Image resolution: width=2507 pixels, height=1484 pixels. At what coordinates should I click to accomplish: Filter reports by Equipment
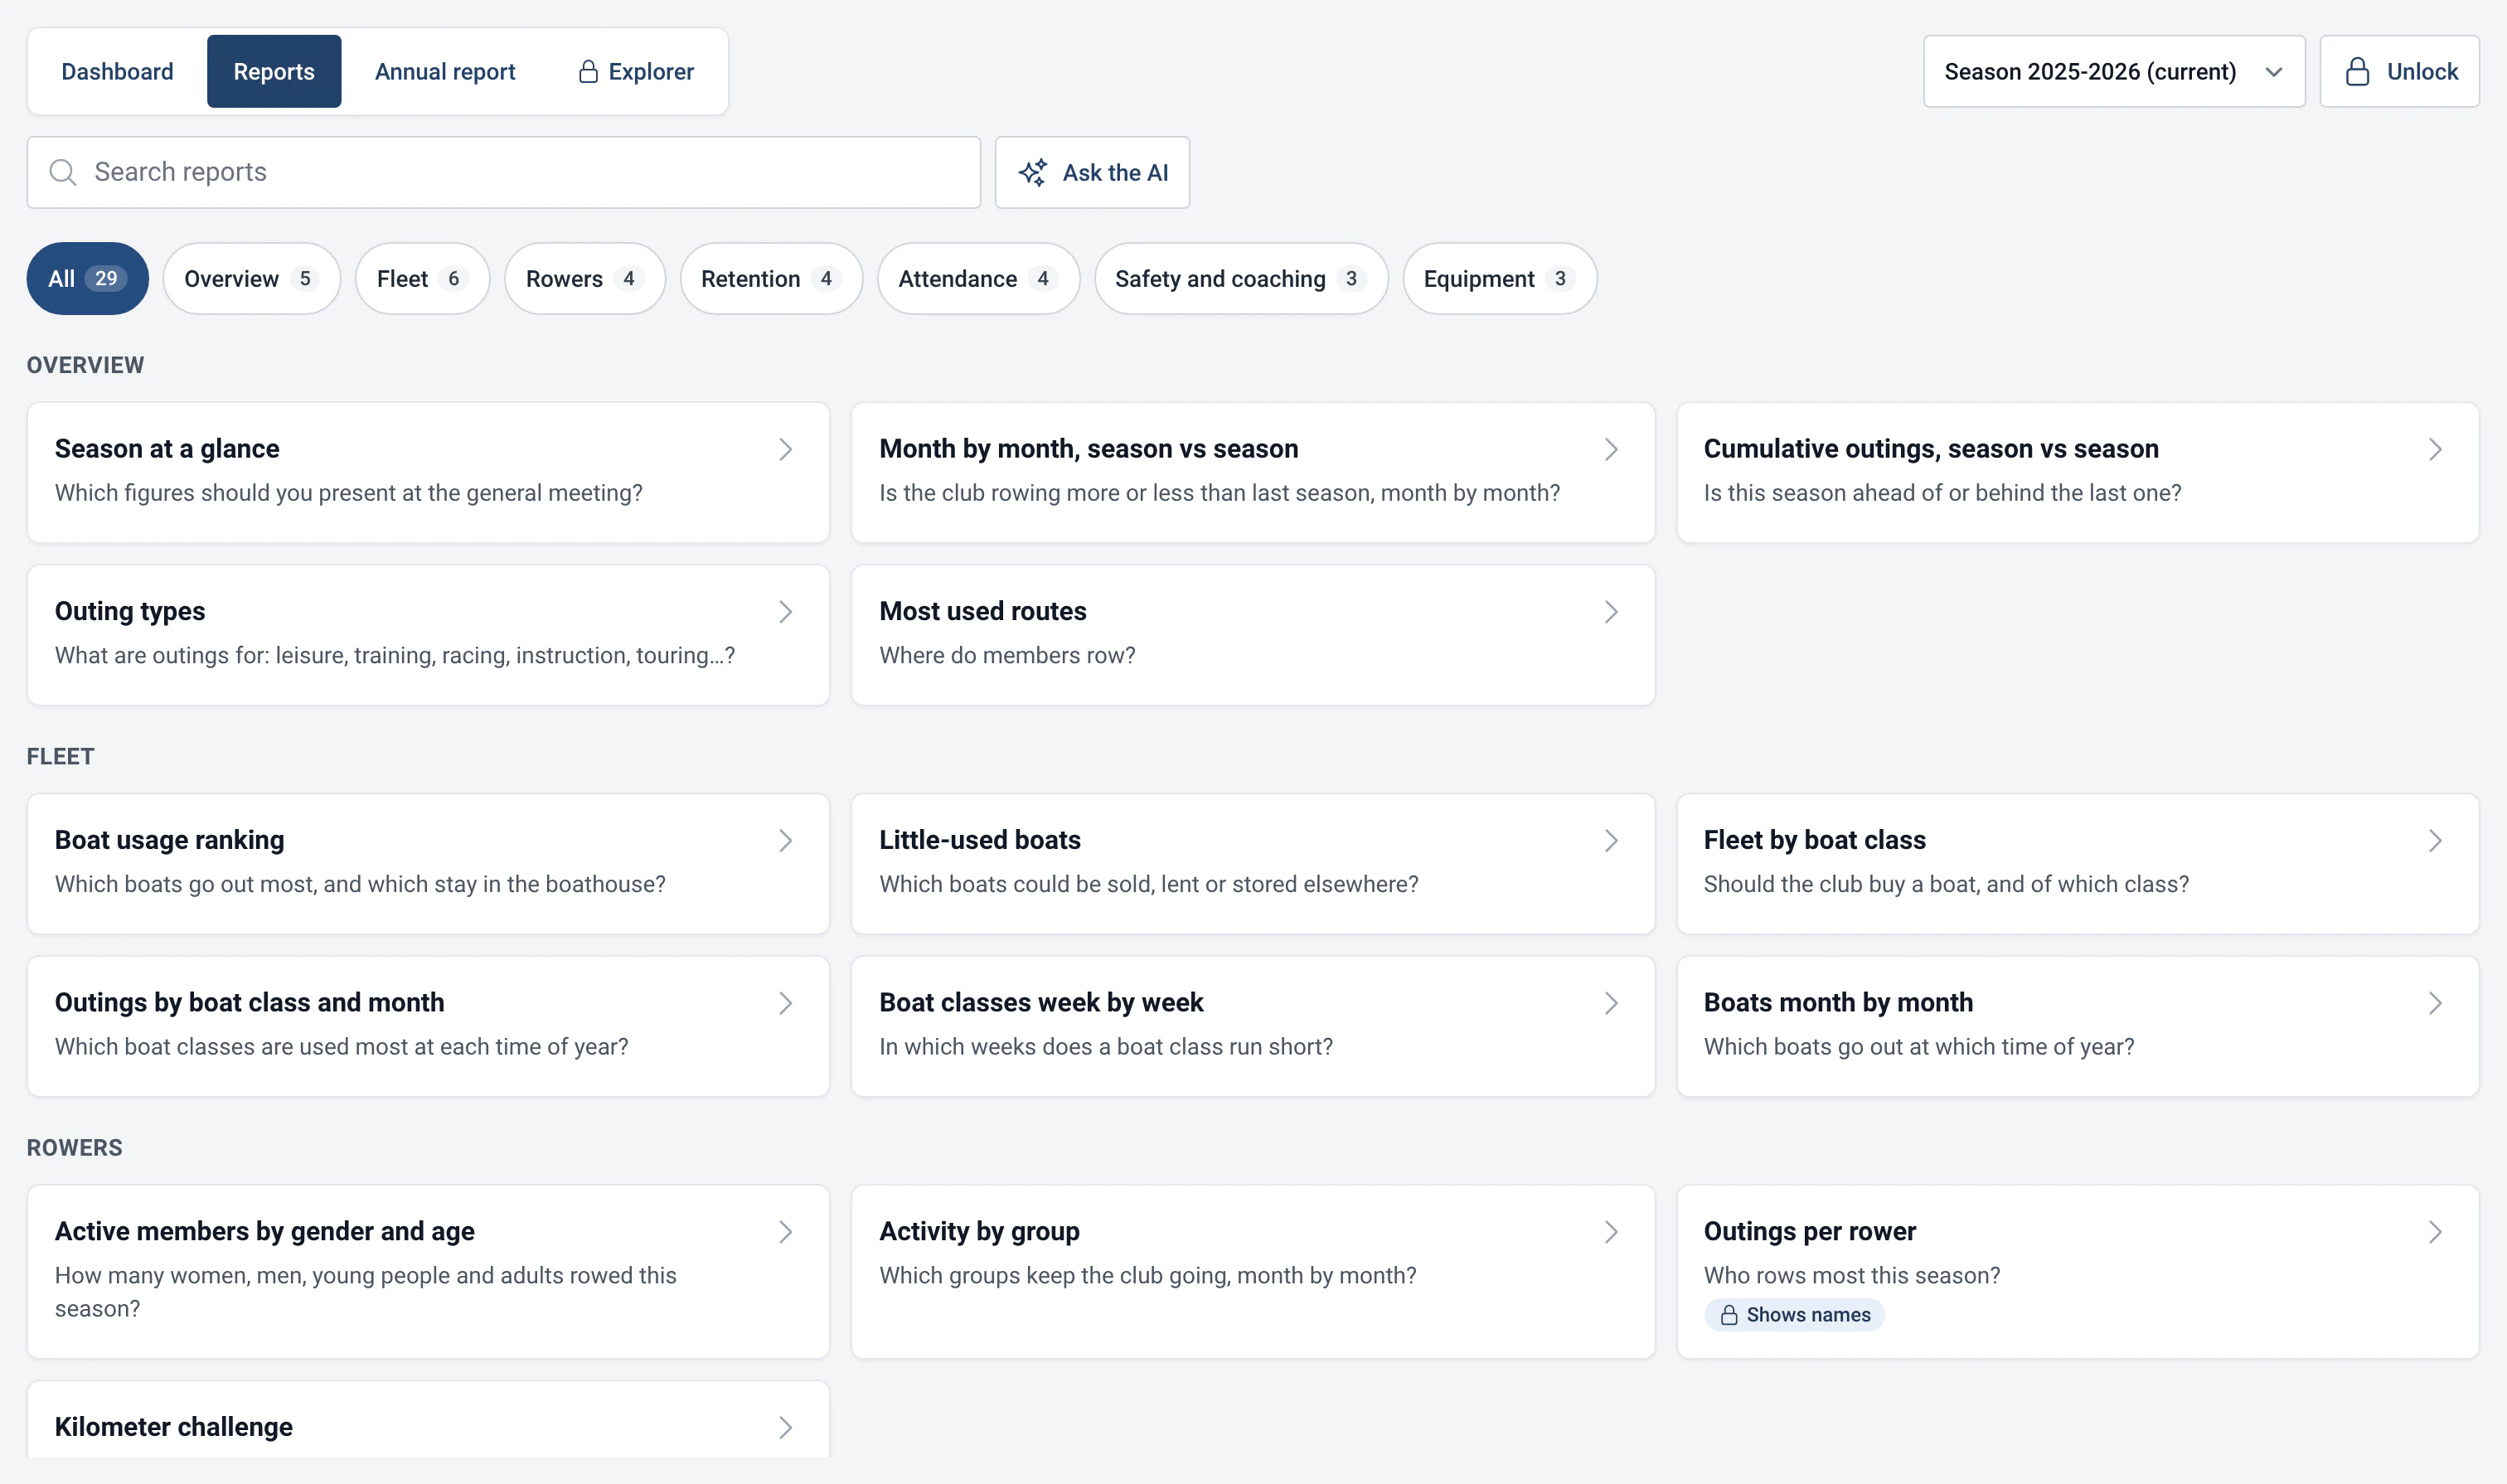click(1500, 278)
